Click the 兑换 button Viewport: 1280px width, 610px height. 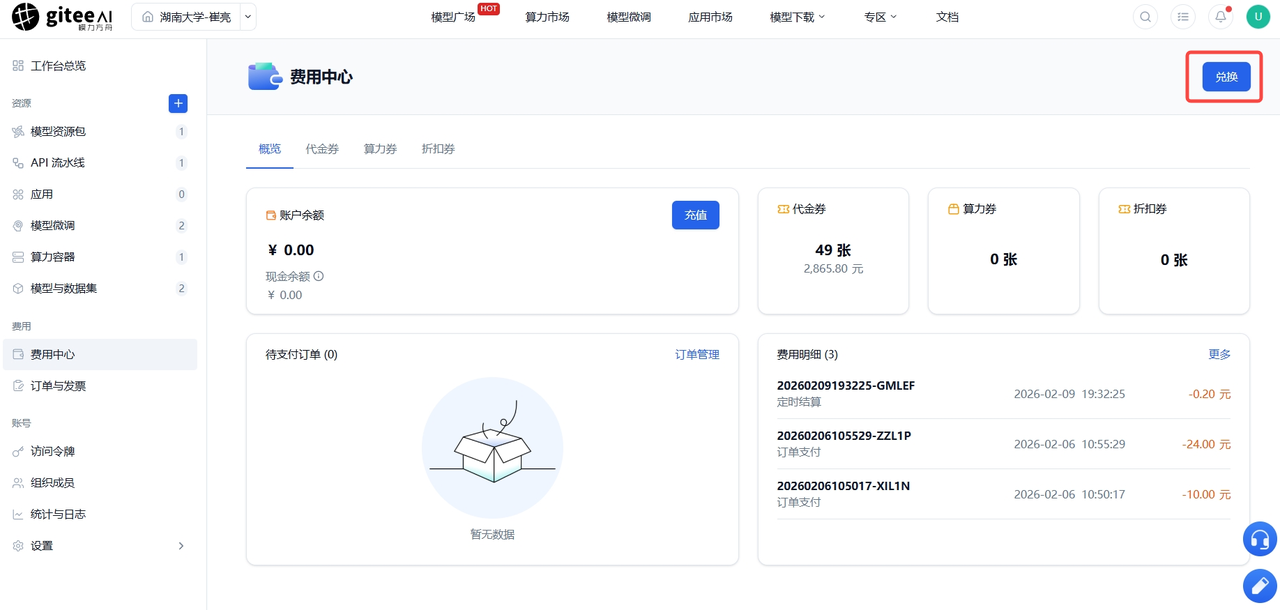[x=1226, y=77]
